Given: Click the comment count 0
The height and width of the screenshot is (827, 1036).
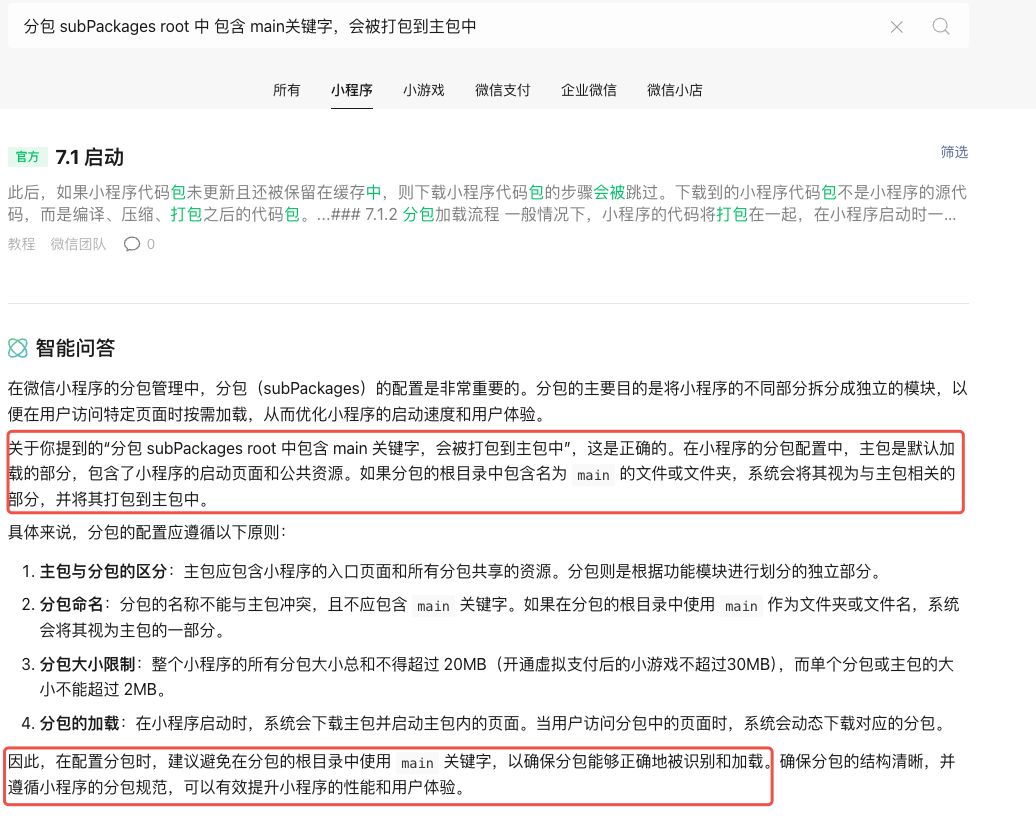Looking at the screenshot, I should click(x=151, y=244).
